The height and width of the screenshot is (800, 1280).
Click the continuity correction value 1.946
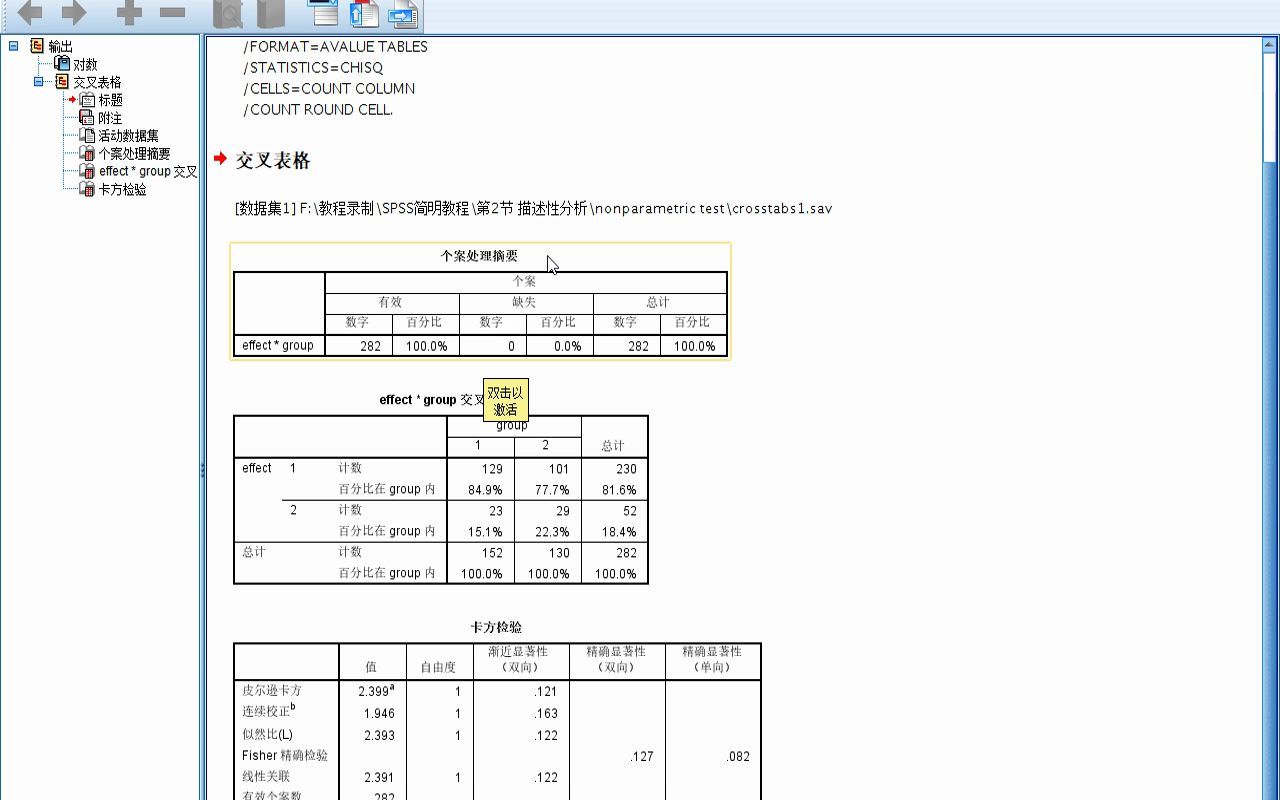click(x=379, y=714)
